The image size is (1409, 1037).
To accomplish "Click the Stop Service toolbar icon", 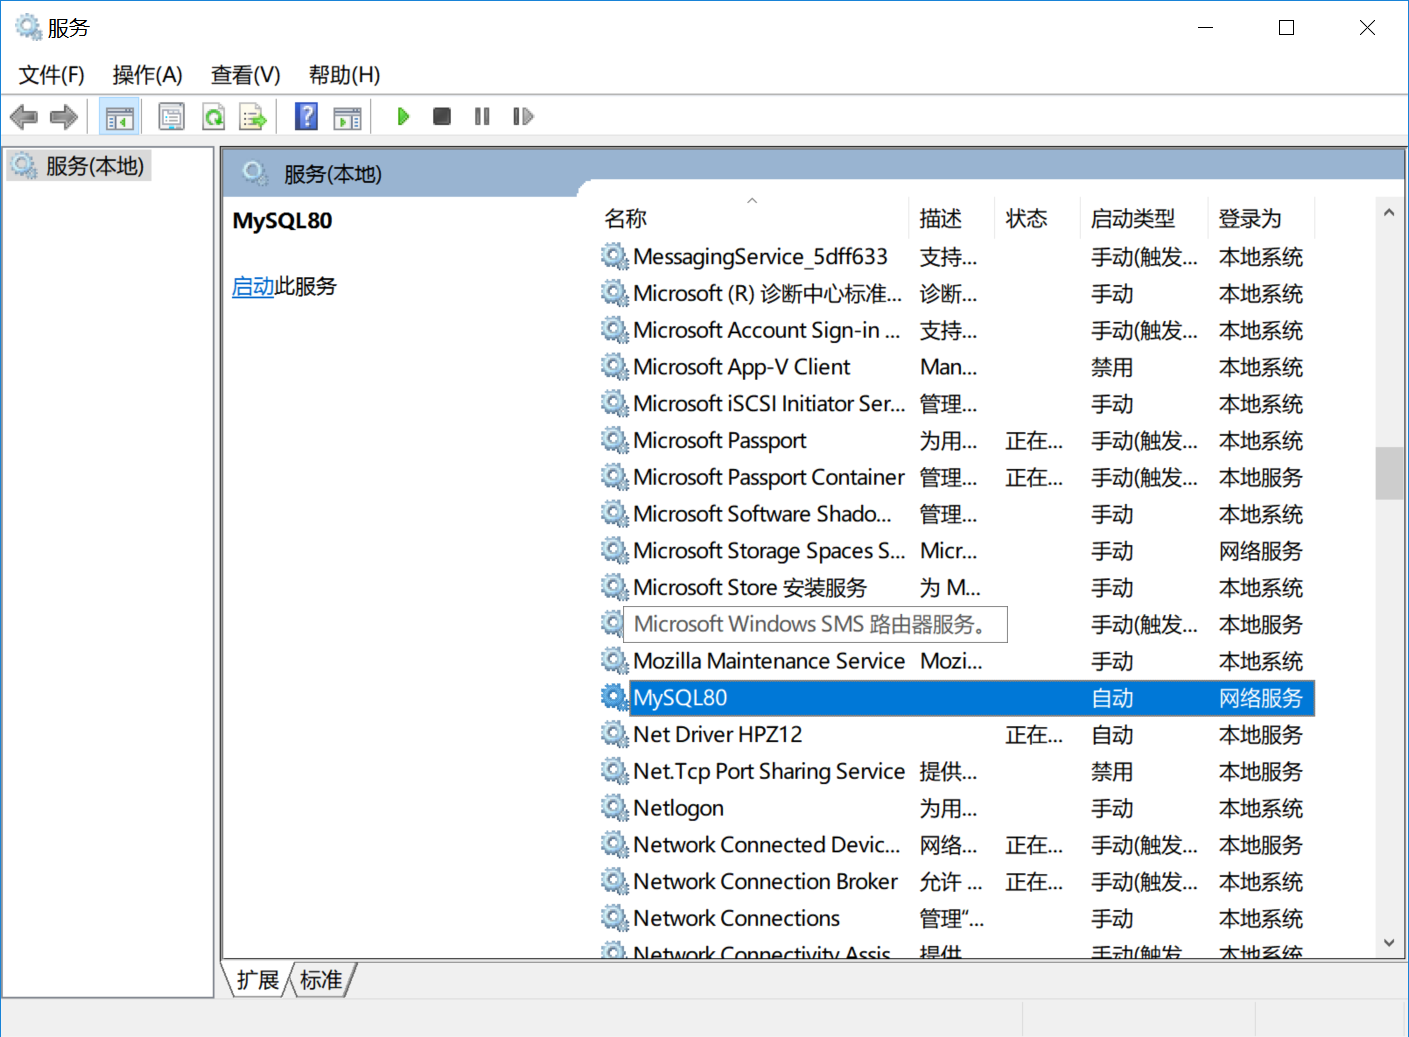I will 442,117.
